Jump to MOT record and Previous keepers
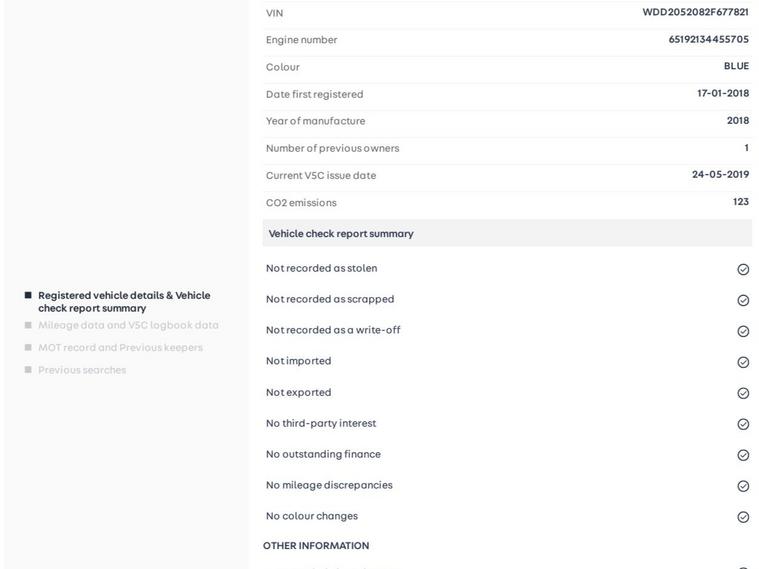 coord(120,348)
